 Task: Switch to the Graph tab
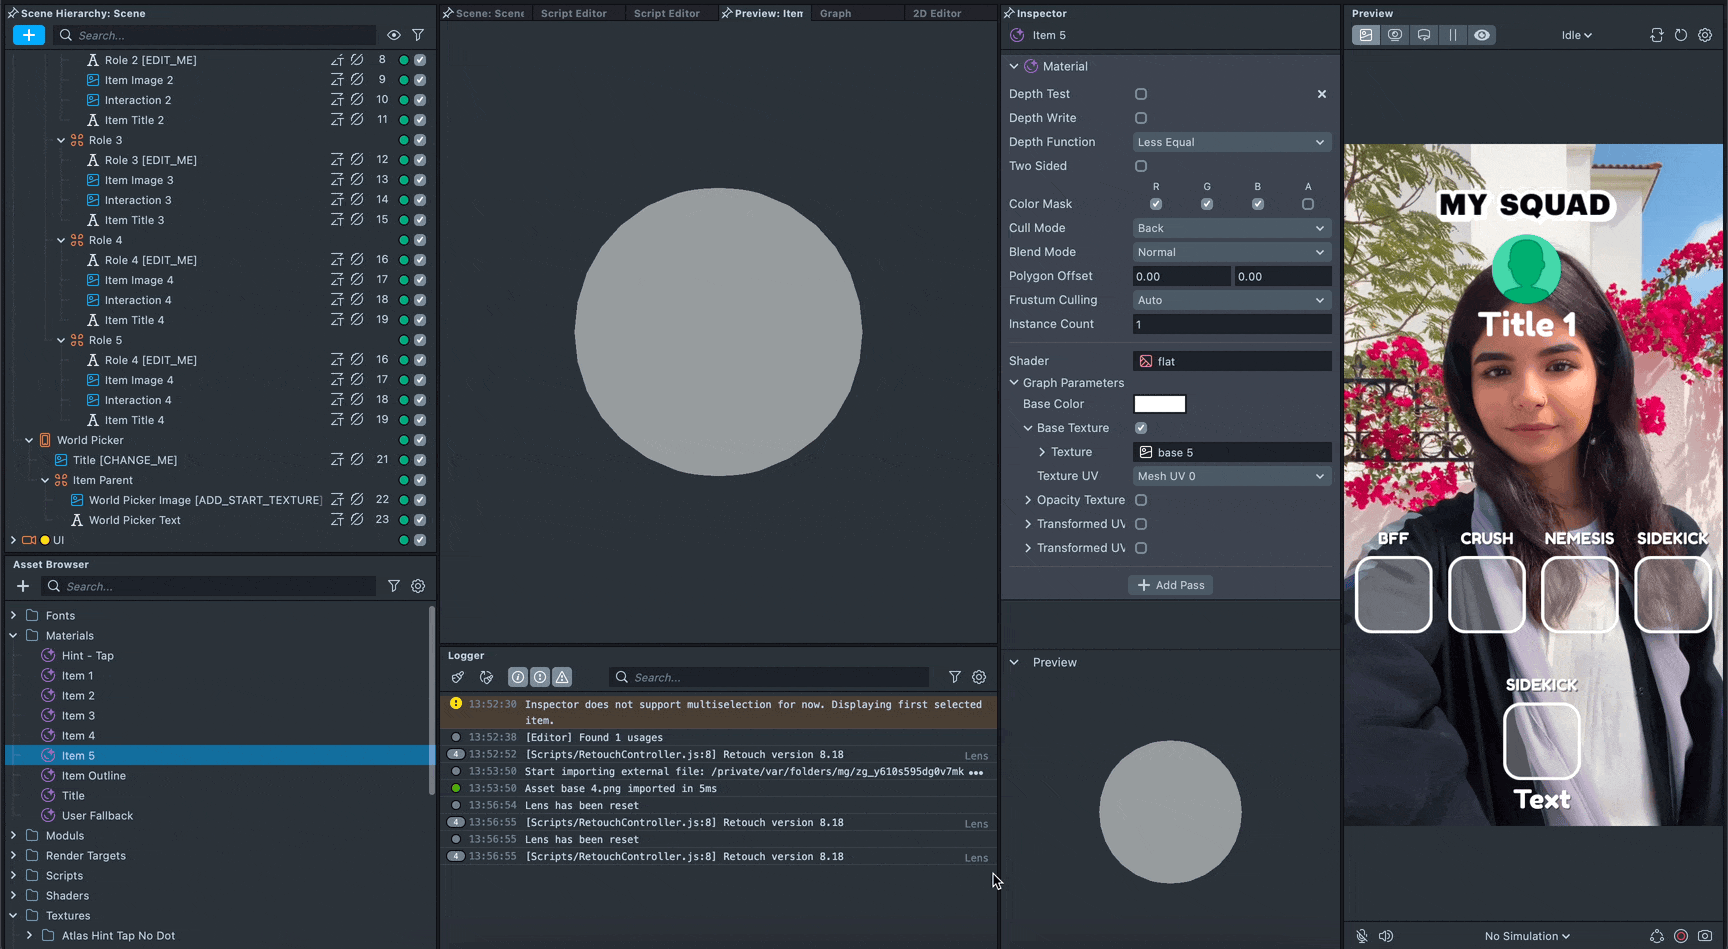coord(835,13)
